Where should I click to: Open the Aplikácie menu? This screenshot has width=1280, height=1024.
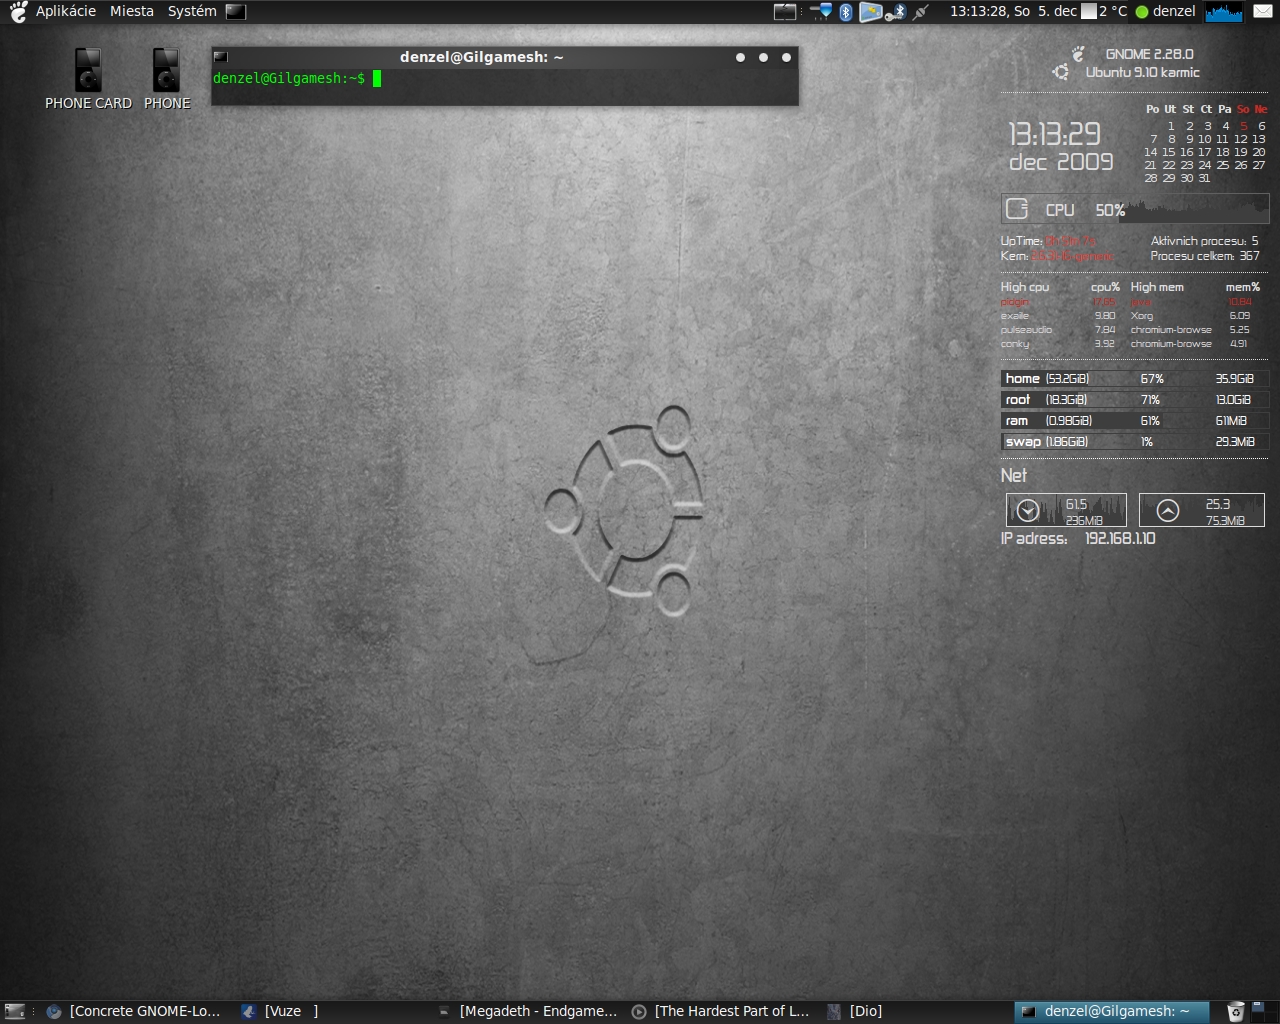66,11
